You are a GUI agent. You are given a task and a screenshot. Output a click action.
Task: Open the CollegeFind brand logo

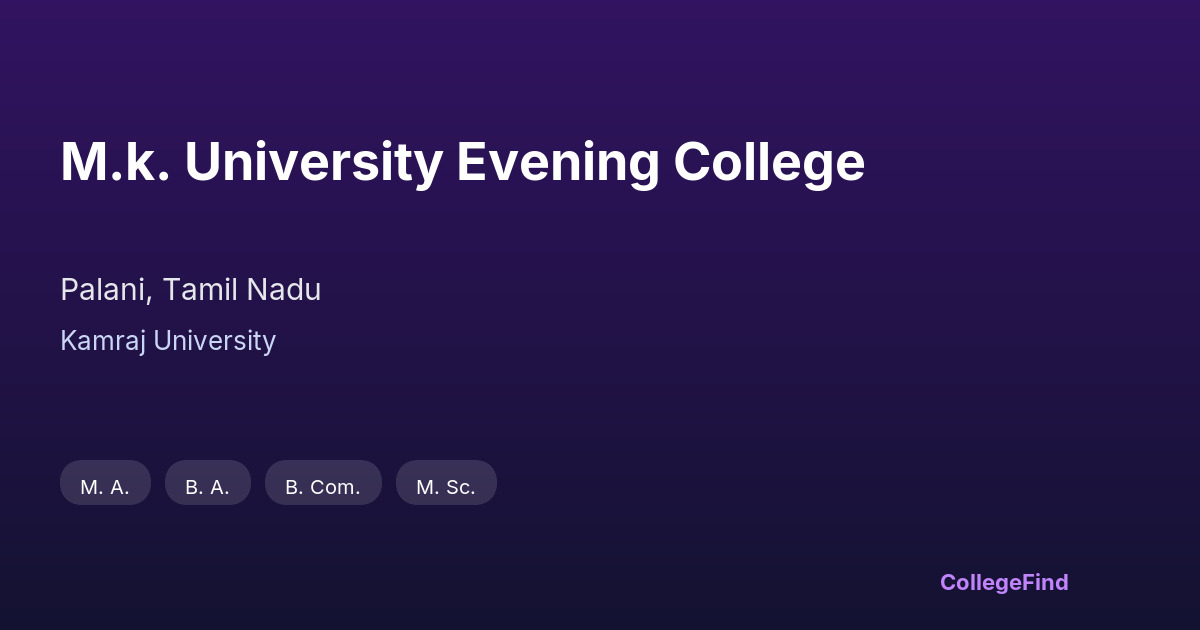pyautogui.click(x=1004, y=582)
